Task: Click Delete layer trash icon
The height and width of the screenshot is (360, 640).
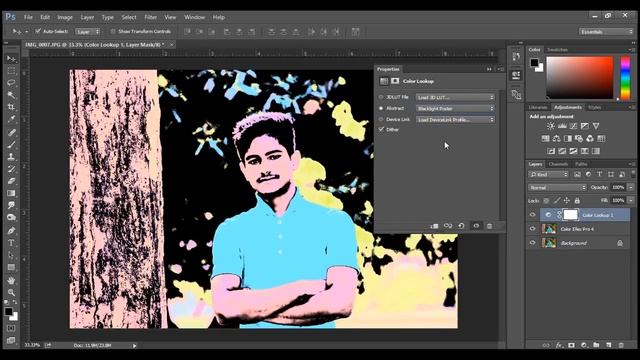Action: coord(621,345)
